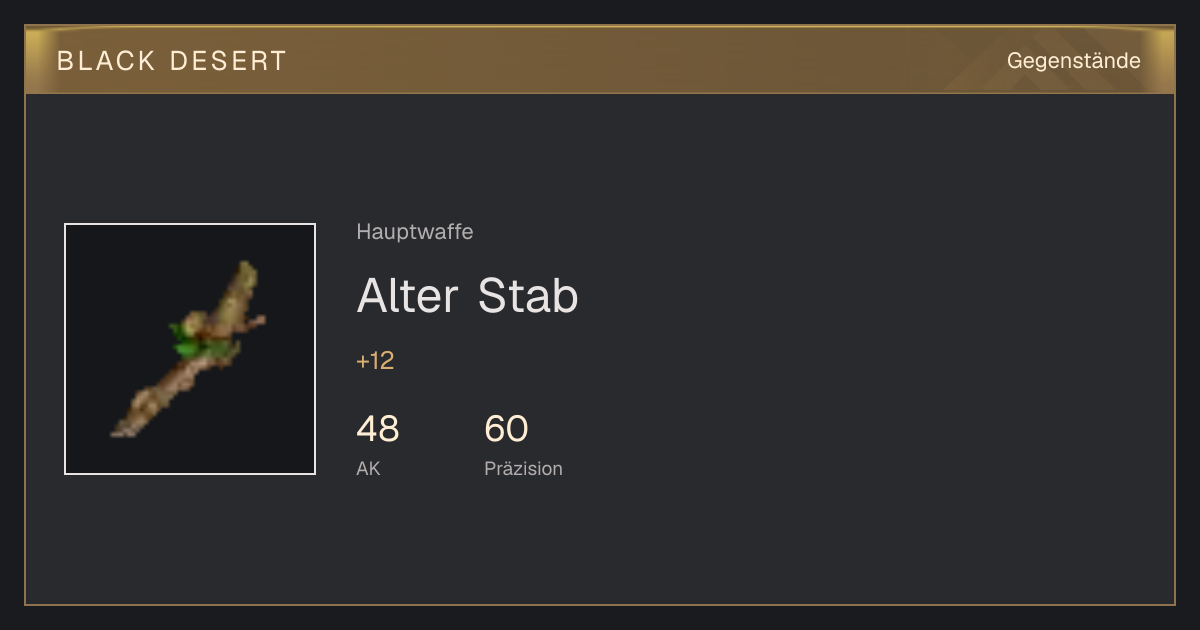Click the 60 precision value

[506, 429]
